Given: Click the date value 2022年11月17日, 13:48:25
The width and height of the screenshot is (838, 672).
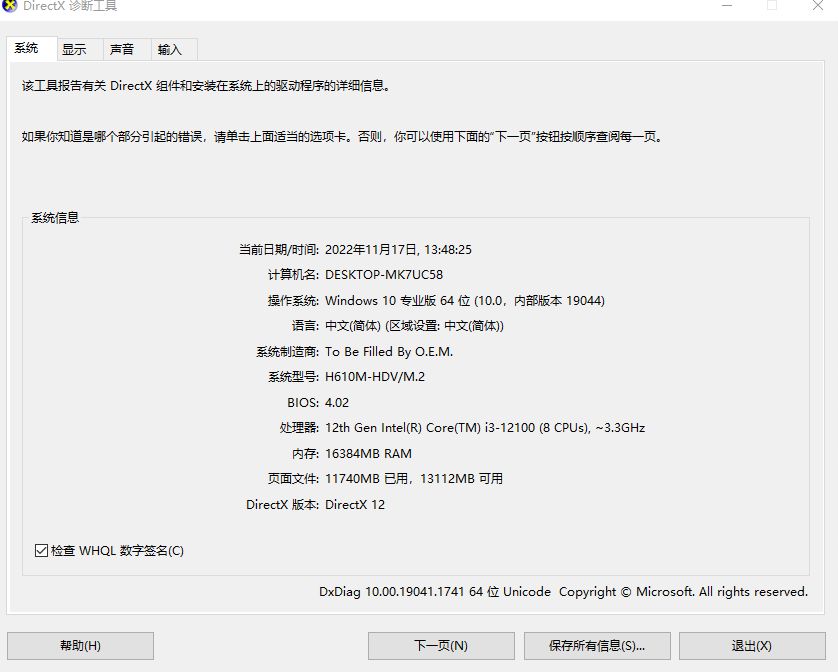Looking at the screenshot, I should (x=398, y=250).
